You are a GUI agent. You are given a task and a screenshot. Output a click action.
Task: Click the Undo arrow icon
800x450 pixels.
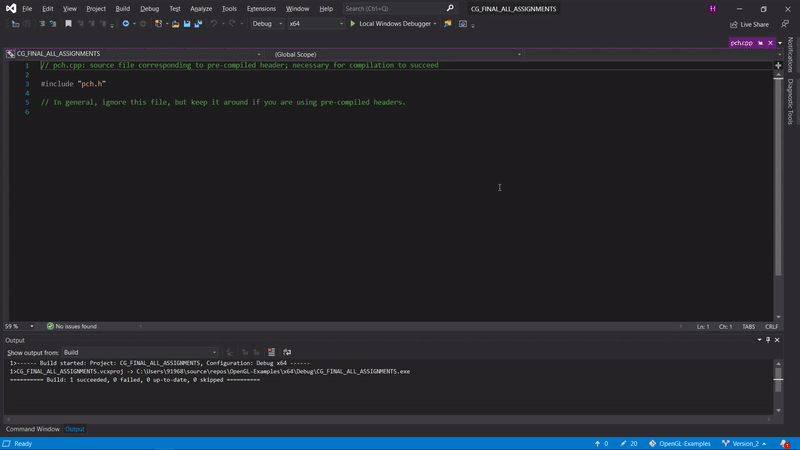(x=213, y=24)
